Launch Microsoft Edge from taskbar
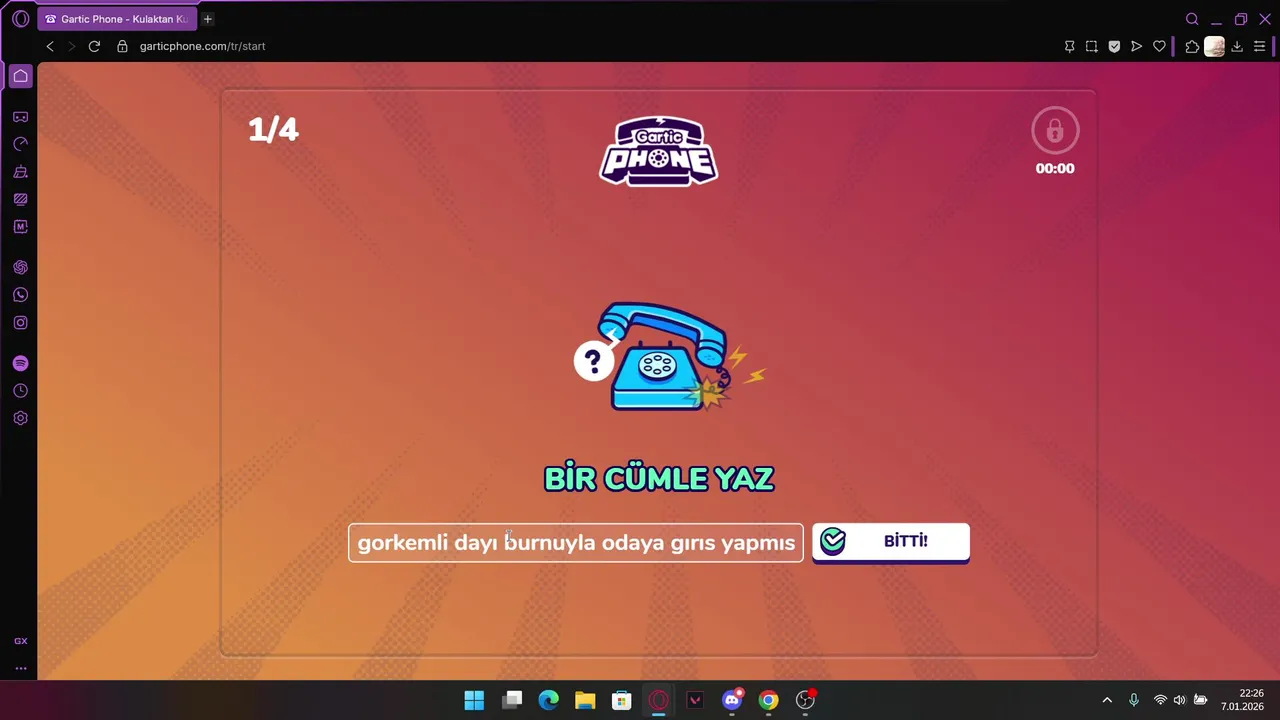 coord(548,700)
